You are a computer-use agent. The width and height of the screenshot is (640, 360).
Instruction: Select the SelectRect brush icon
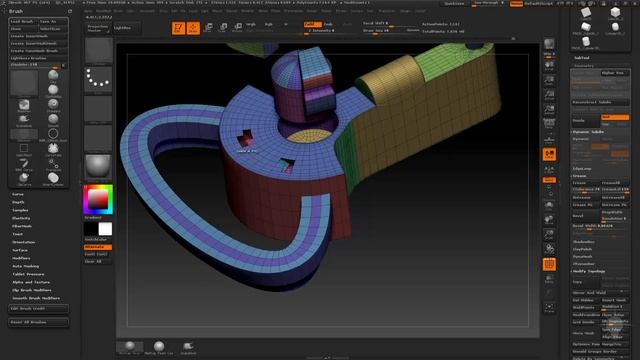click(x=24, y=149)
